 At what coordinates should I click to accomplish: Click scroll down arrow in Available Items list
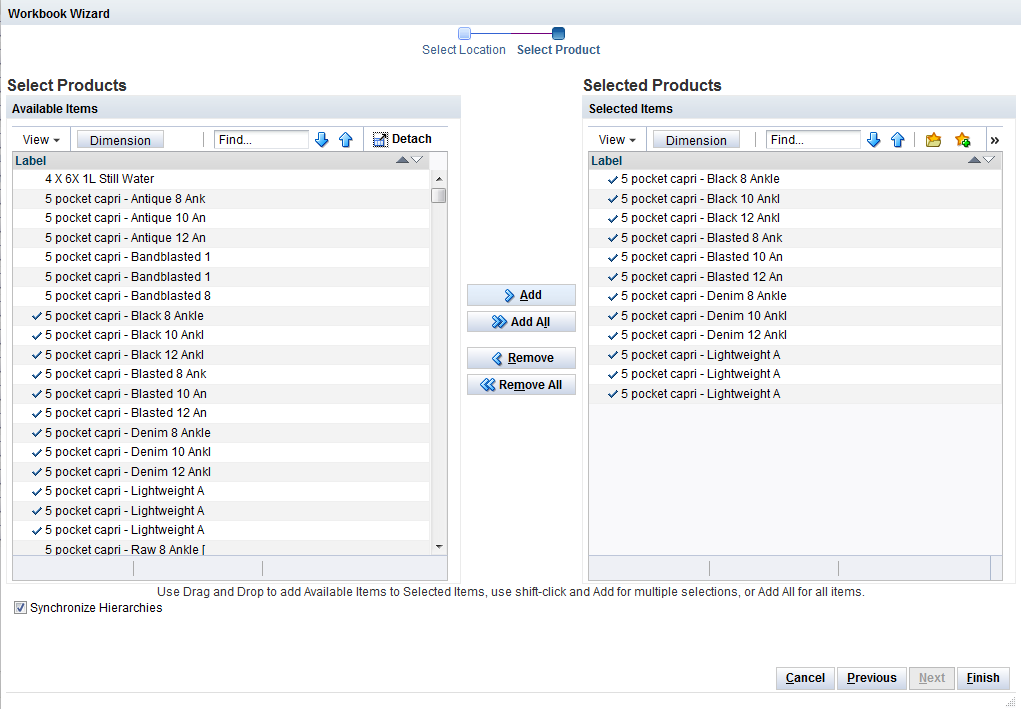point(439,546)
